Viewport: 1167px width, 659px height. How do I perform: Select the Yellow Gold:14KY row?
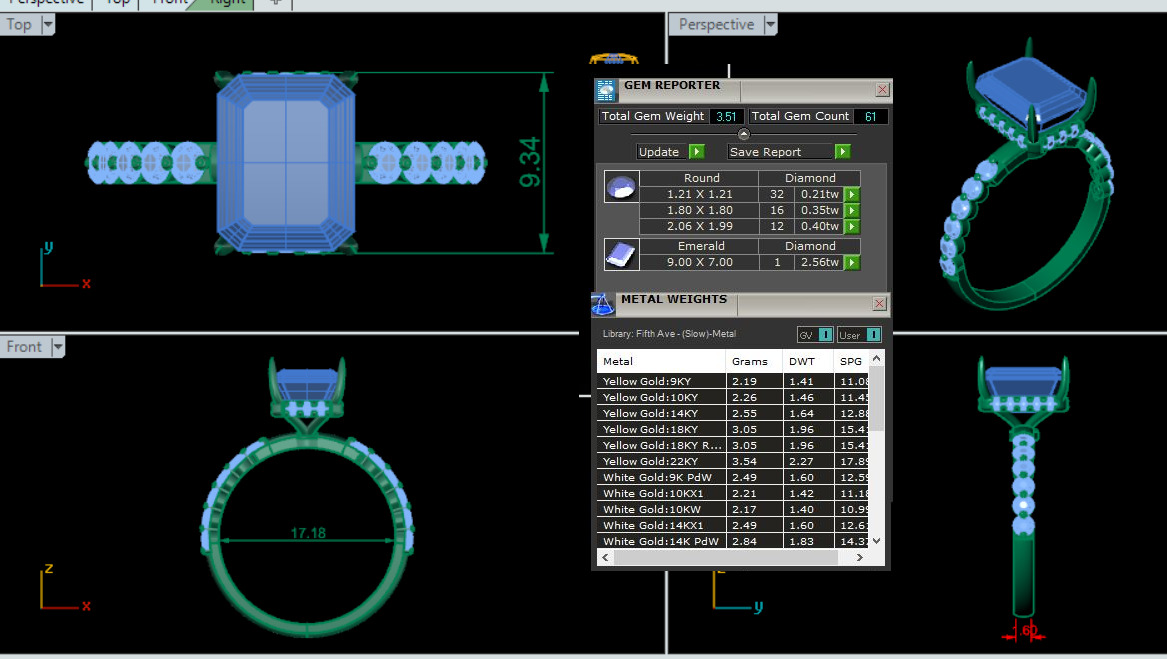pyautogui.click(x=733, y=413)
